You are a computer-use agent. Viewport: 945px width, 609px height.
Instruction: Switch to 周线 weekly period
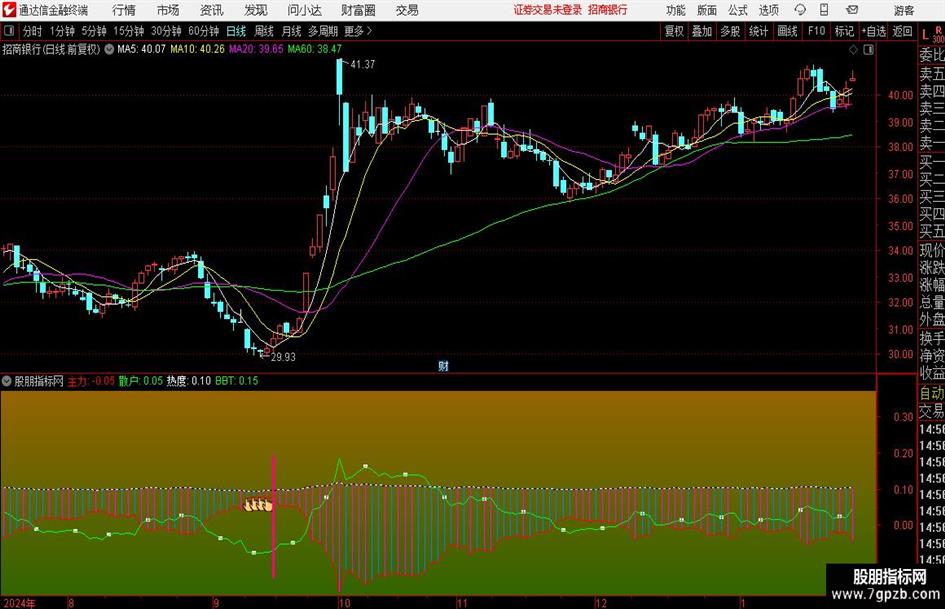point(263,31)
